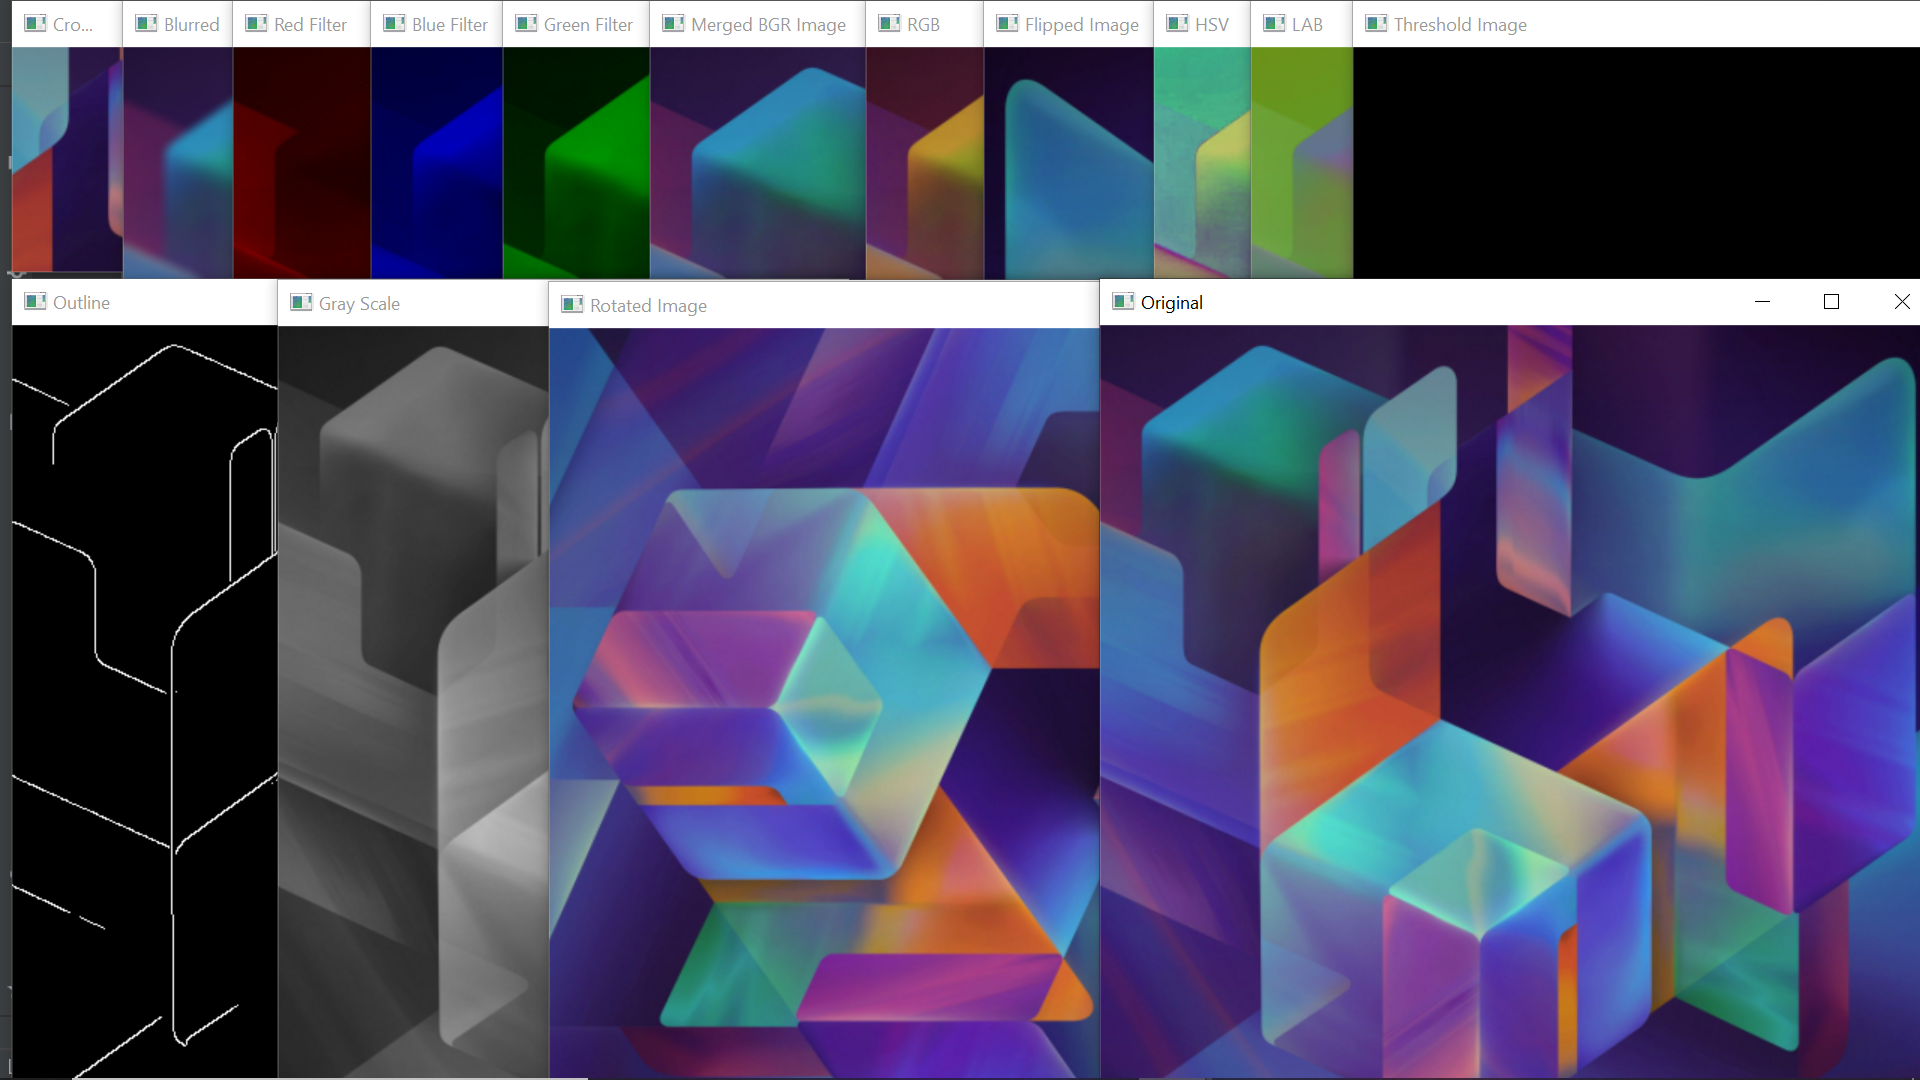1920x1080 pixels.
Task: Focus the Gray Scale window title
Action: click(x=359, y=304)
